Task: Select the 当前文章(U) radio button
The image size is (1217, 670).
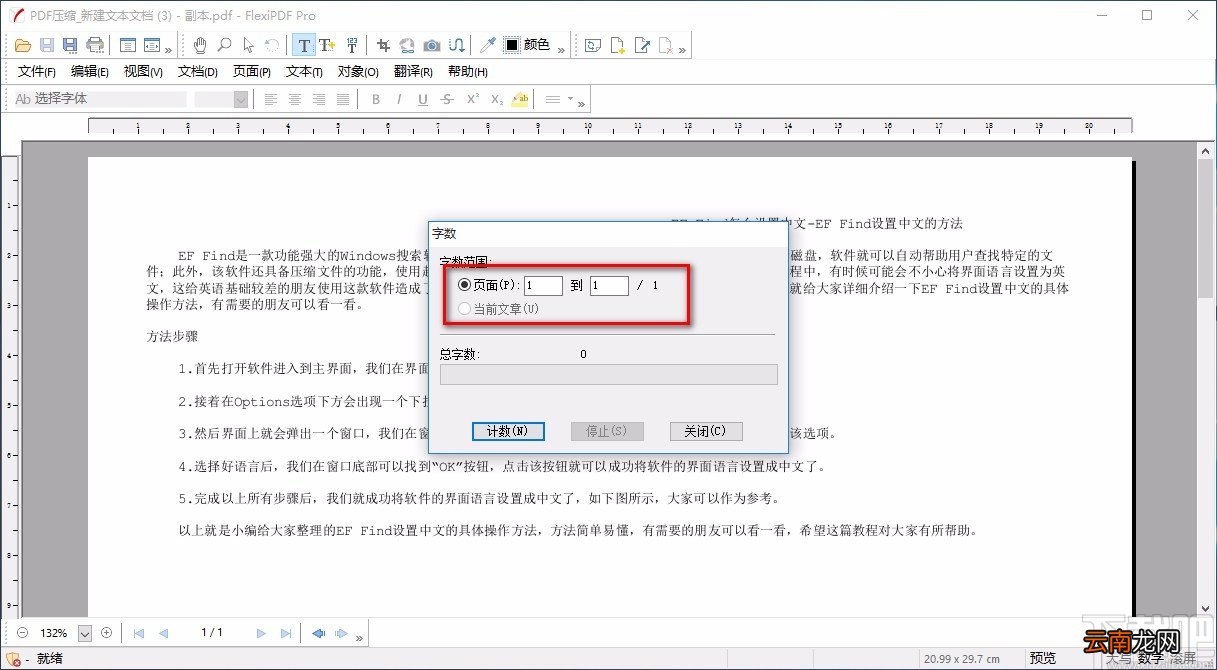Action: (464, 309)
